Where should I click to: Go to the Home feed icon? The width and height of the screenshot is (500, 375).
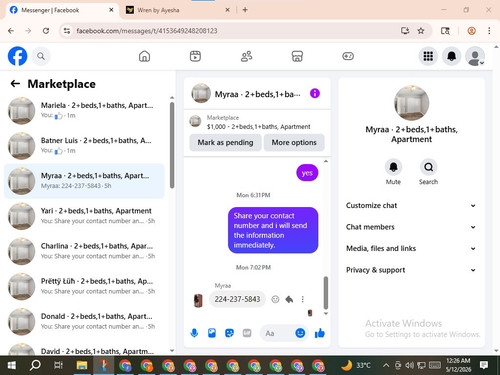[144, 56]
